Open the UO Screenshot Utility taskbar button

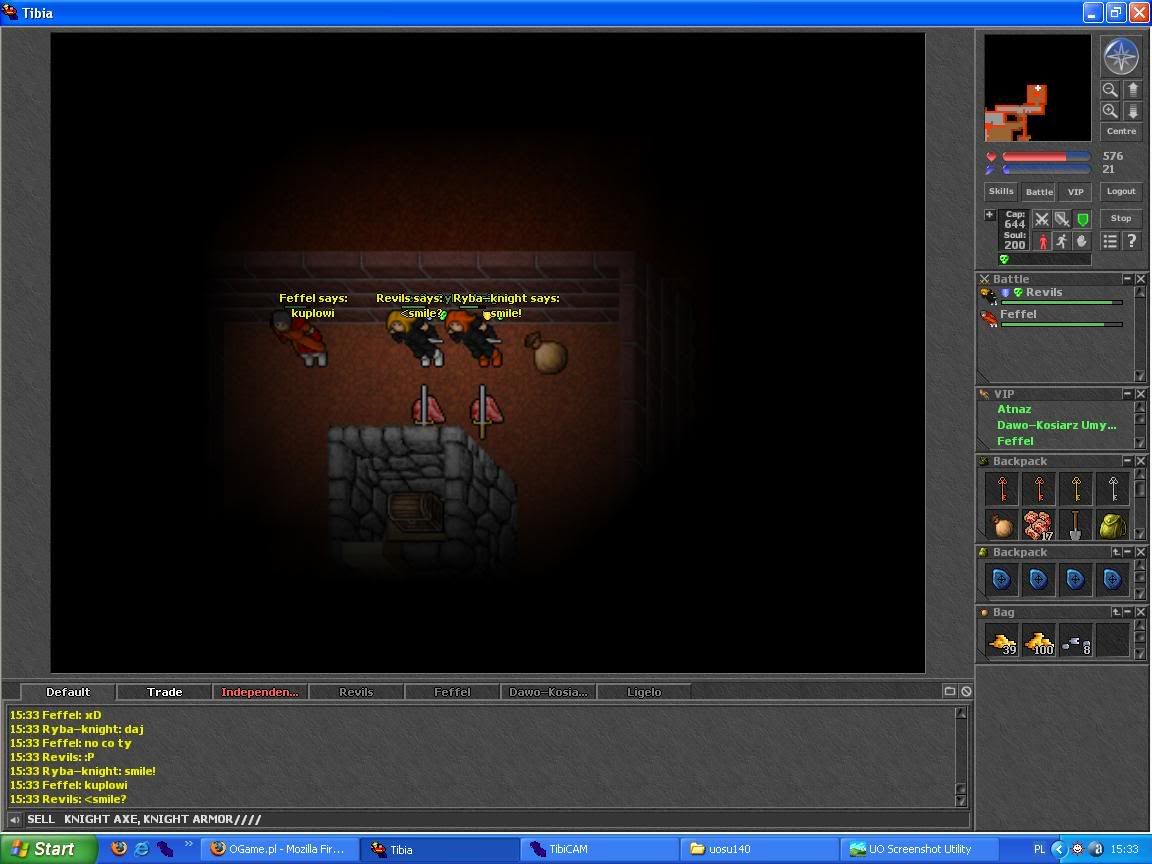pos(918,849)
